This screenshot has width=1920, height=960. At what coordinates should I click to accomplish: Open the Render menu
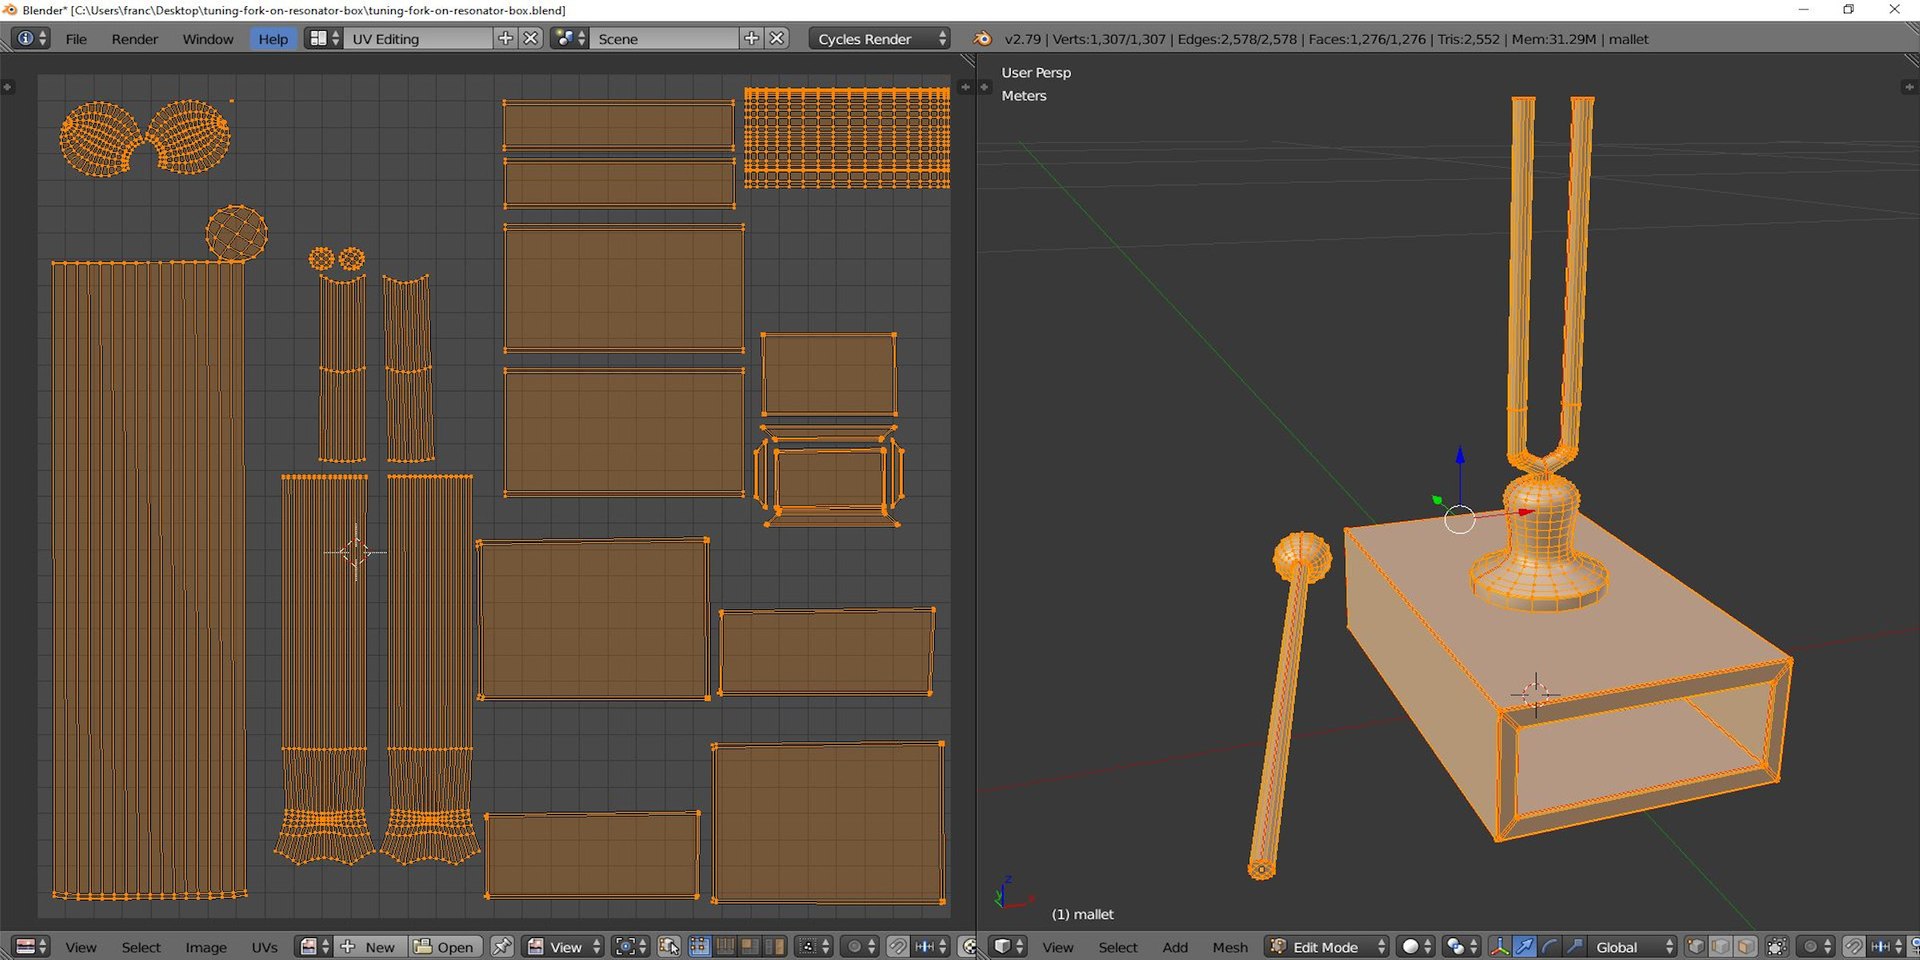pyautogui.click(x=135, y=39)
